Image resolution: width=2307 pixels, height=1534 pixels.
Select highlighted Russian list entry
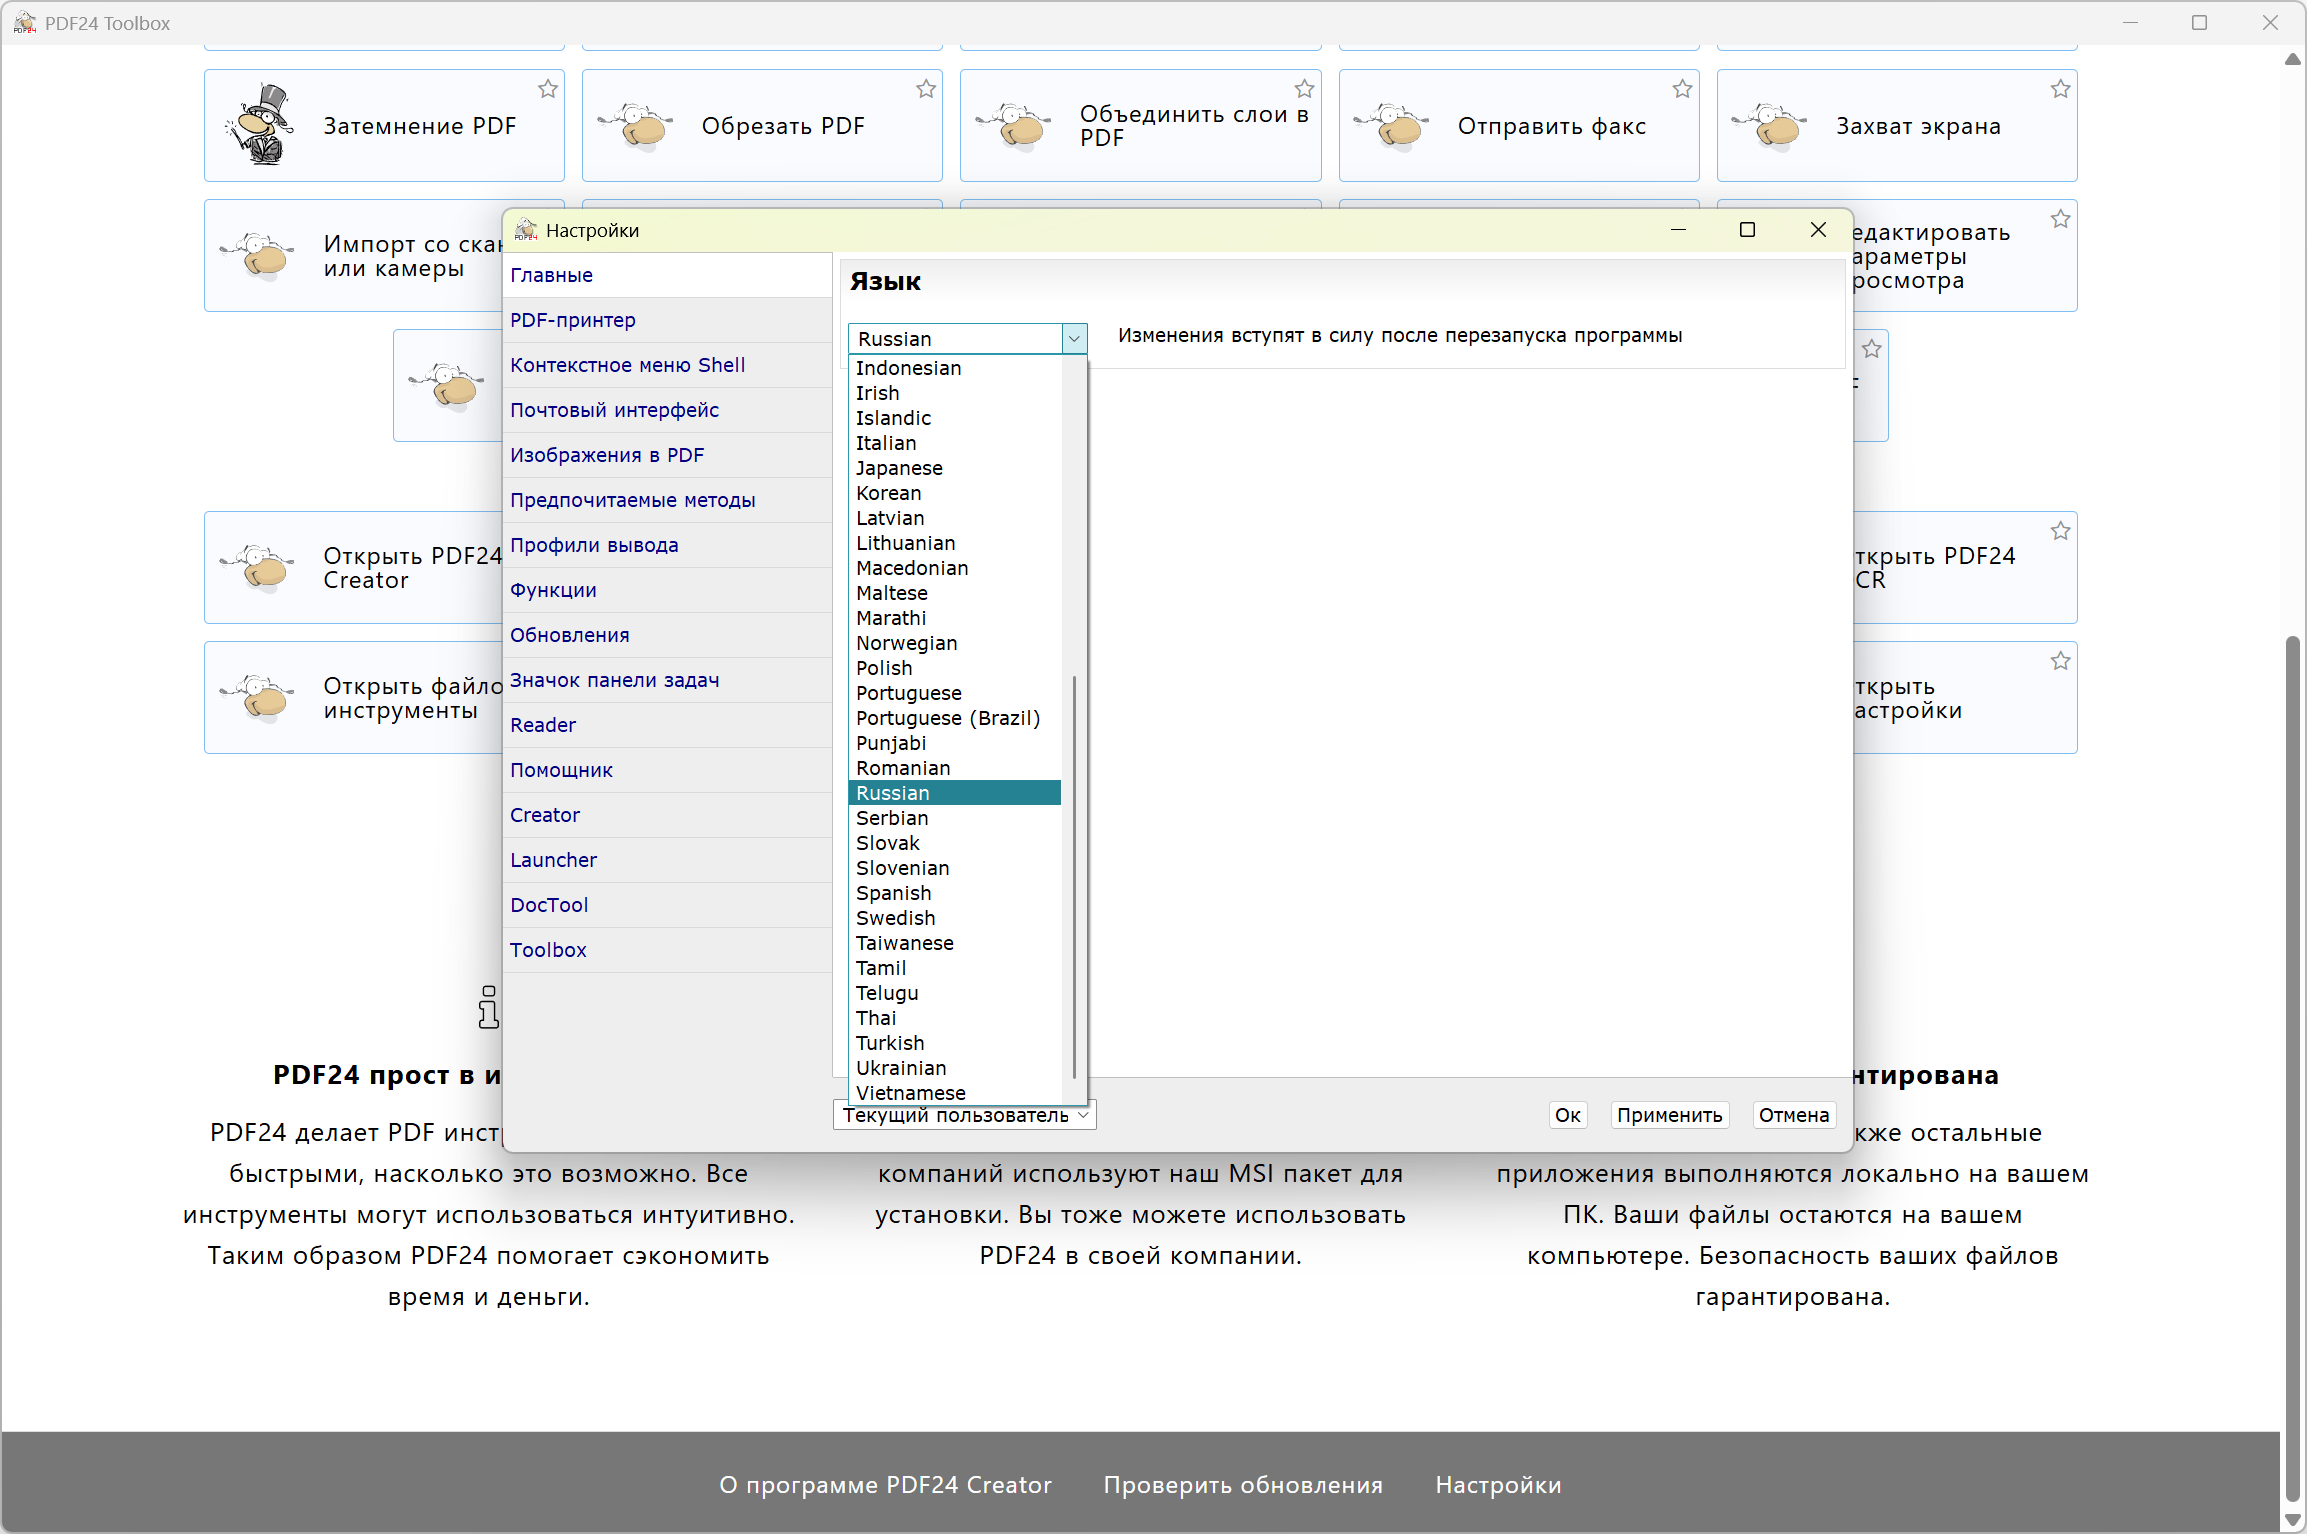pyautogui.click(x=955, y=793)
